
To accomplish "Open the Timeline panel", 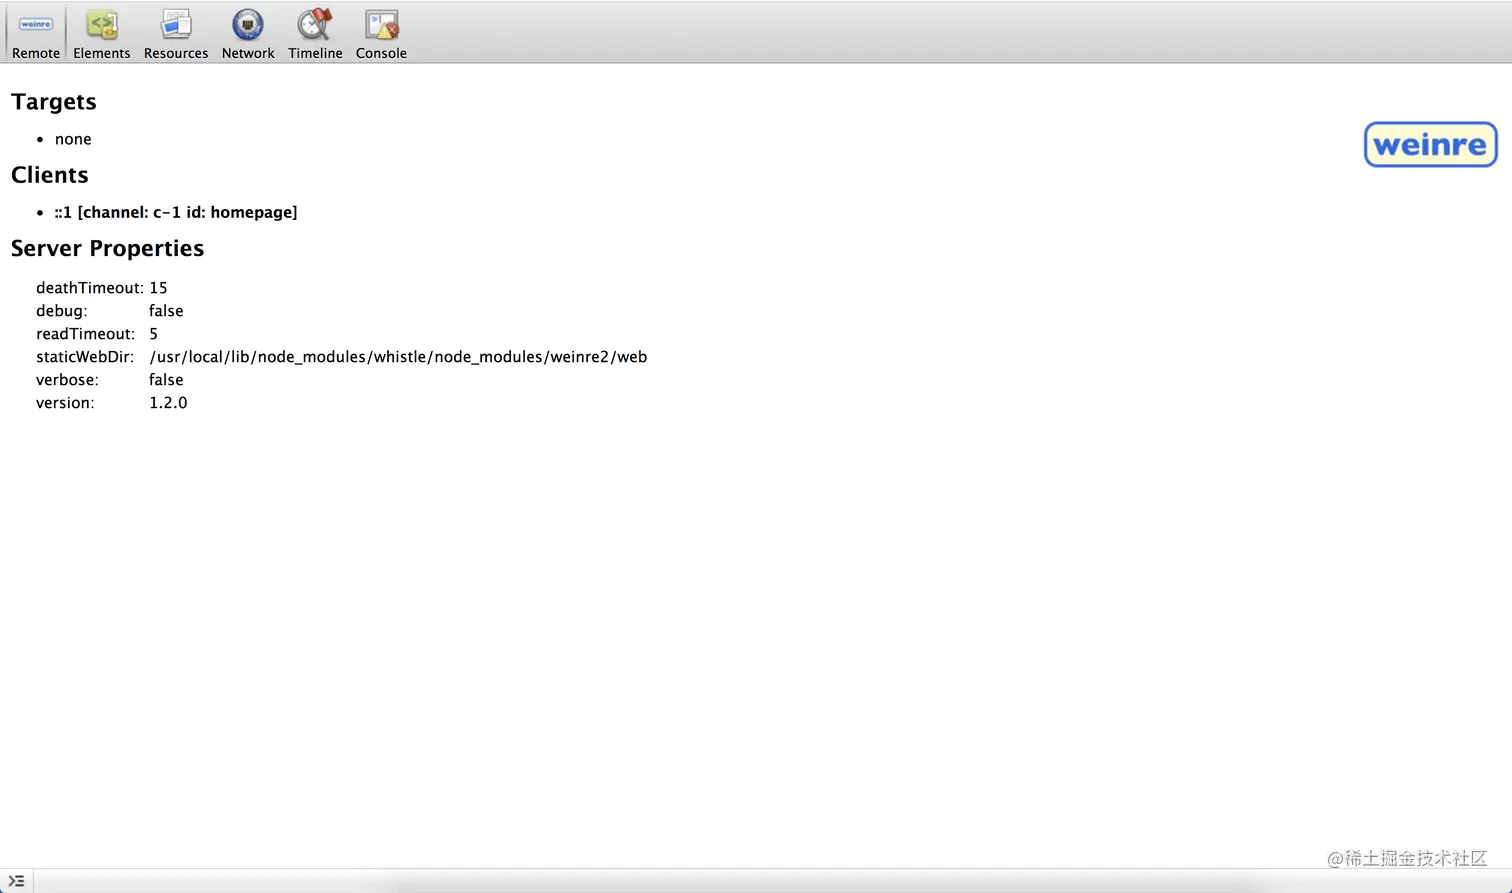I will coord(315,34).
